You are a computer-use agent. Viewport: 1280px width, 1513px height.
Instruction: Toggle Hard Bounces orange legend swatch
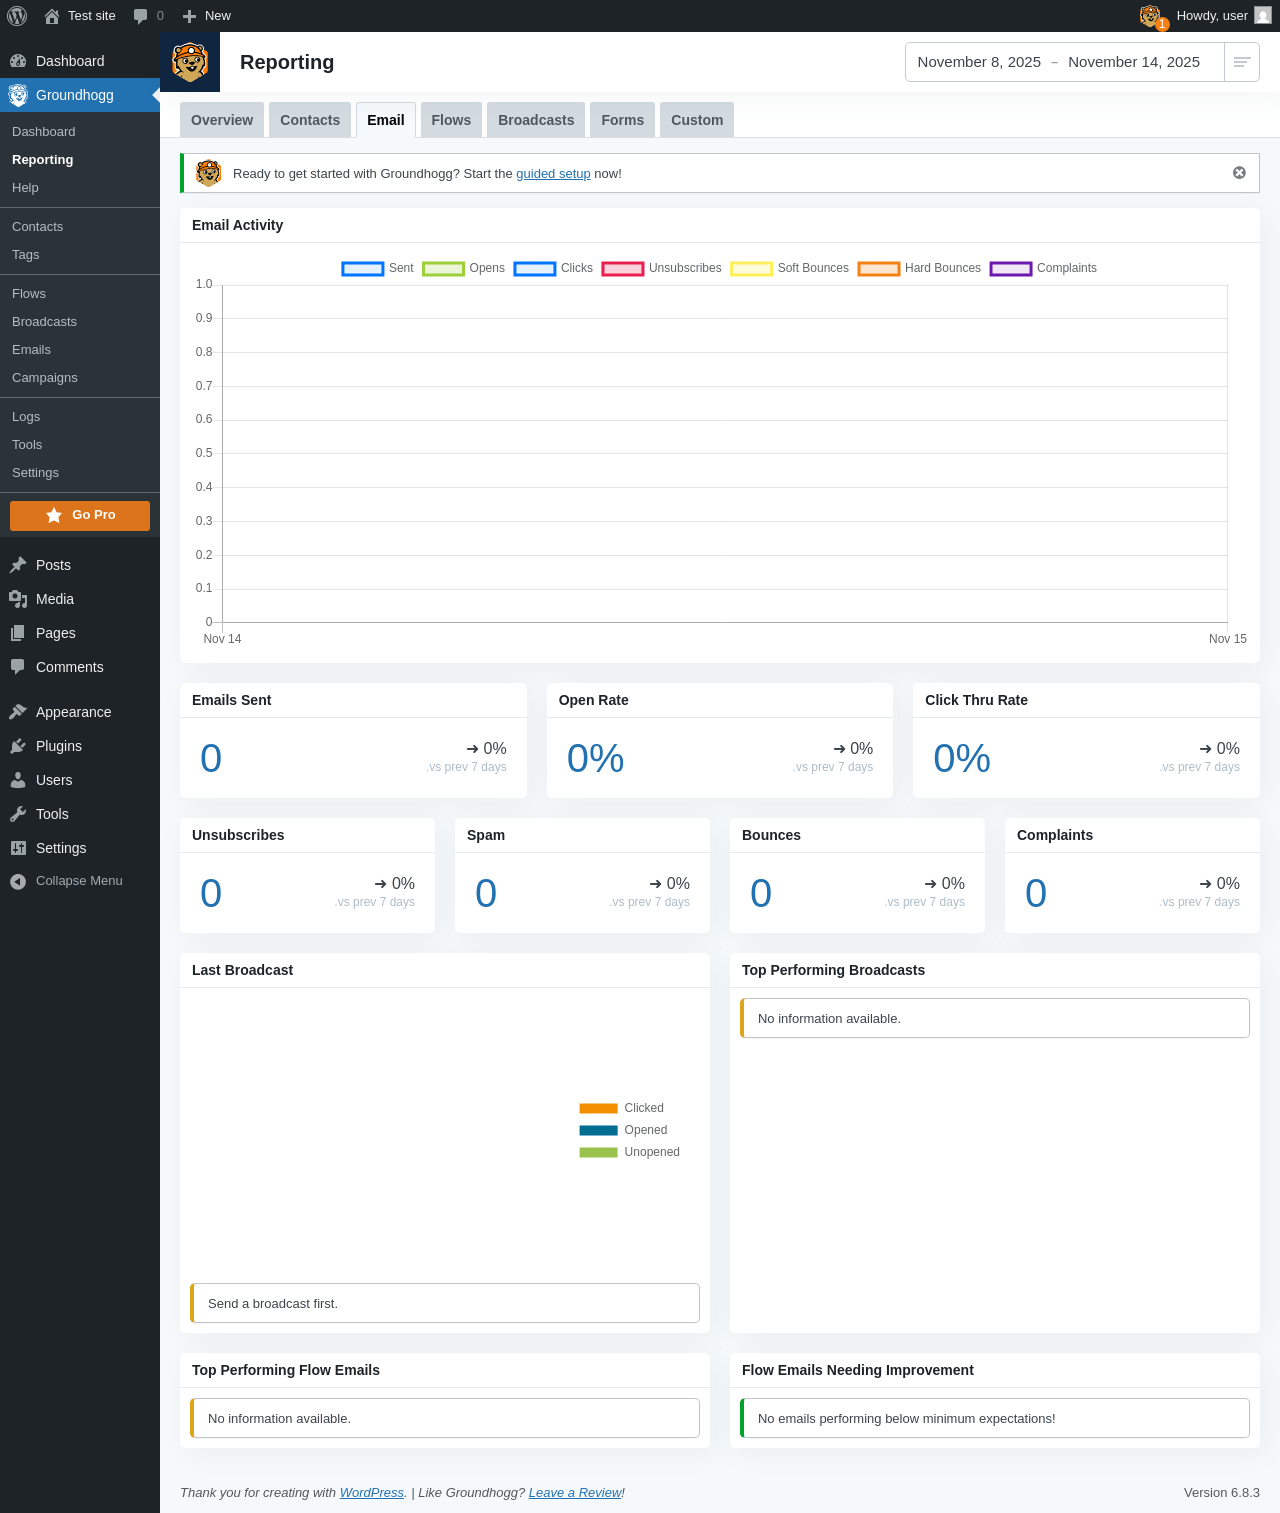879,268
